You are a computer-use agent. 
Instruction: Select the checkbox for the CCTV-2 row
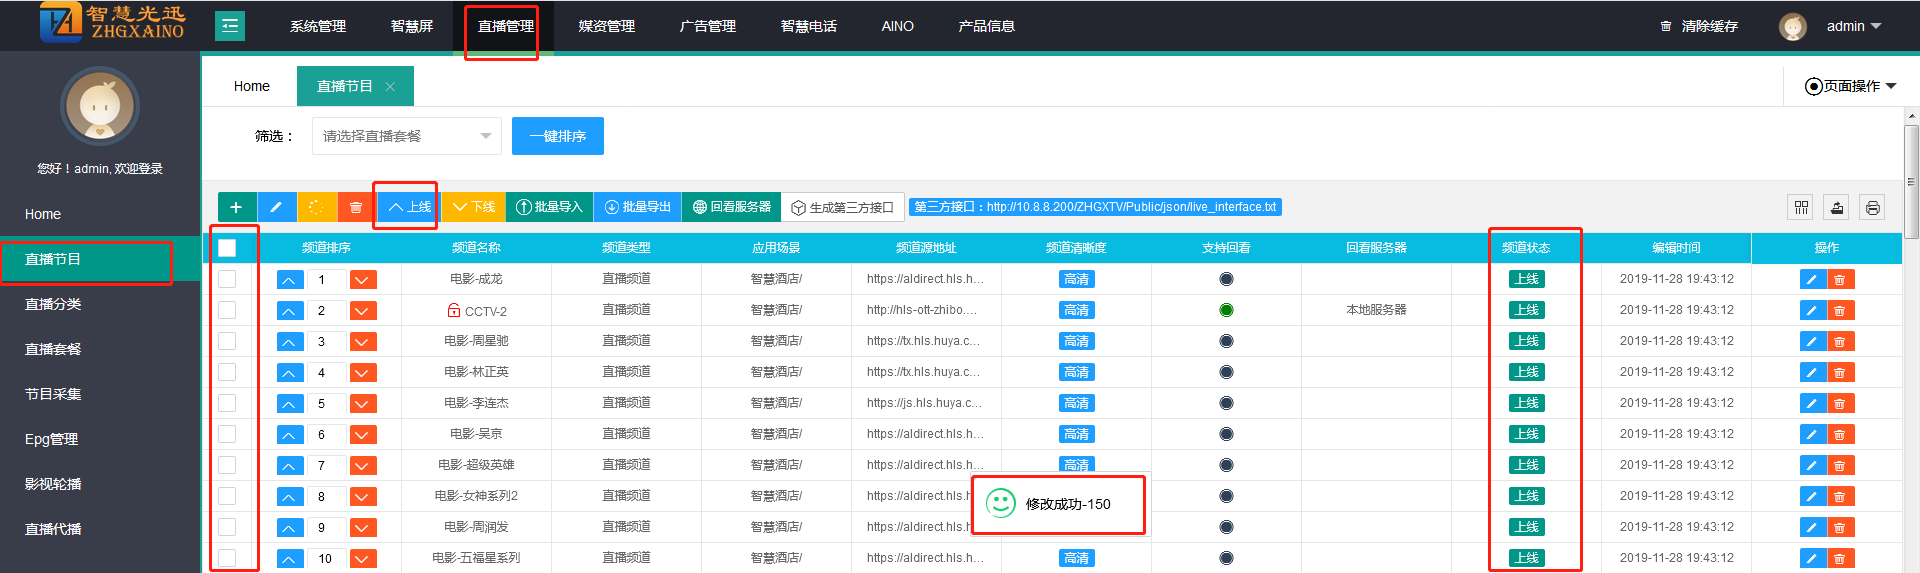[x=227, y=310]
